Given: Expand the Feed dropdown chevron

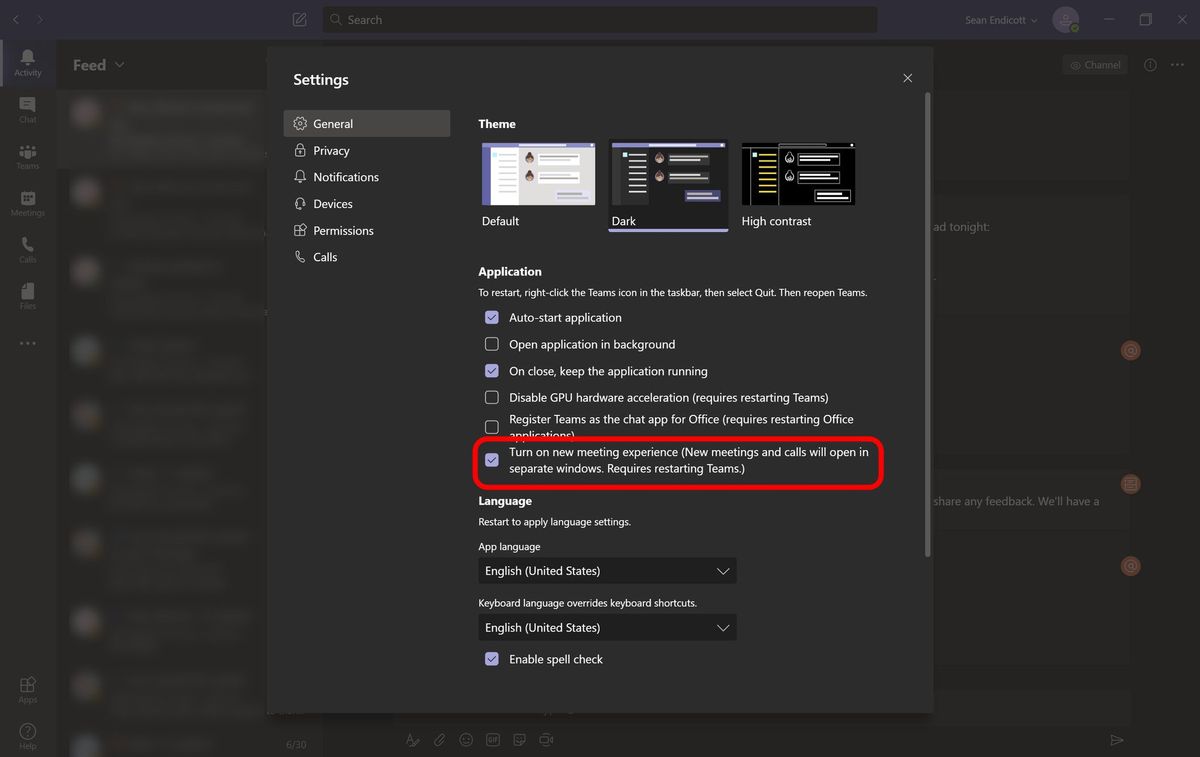Looking at the screenshot, I should pyautogui.click(x=120, y=64).
